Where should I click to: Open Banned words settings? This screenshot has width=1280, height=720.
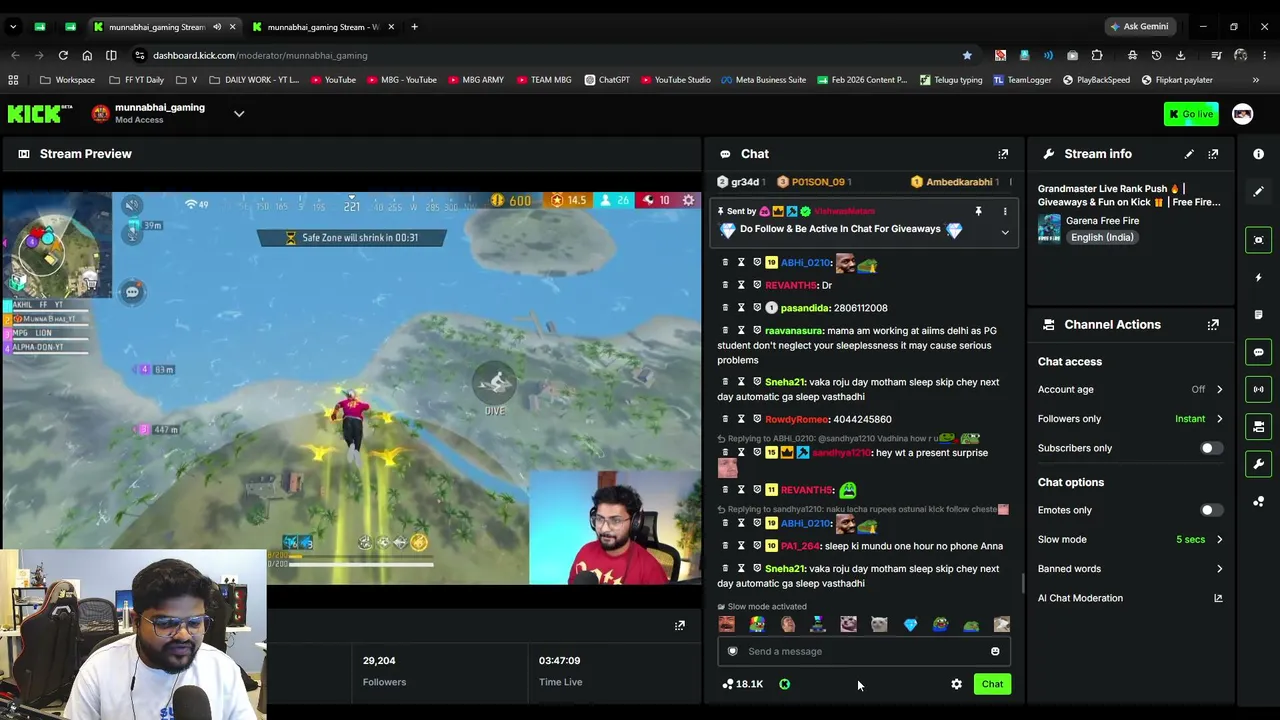pos(1130,569)
